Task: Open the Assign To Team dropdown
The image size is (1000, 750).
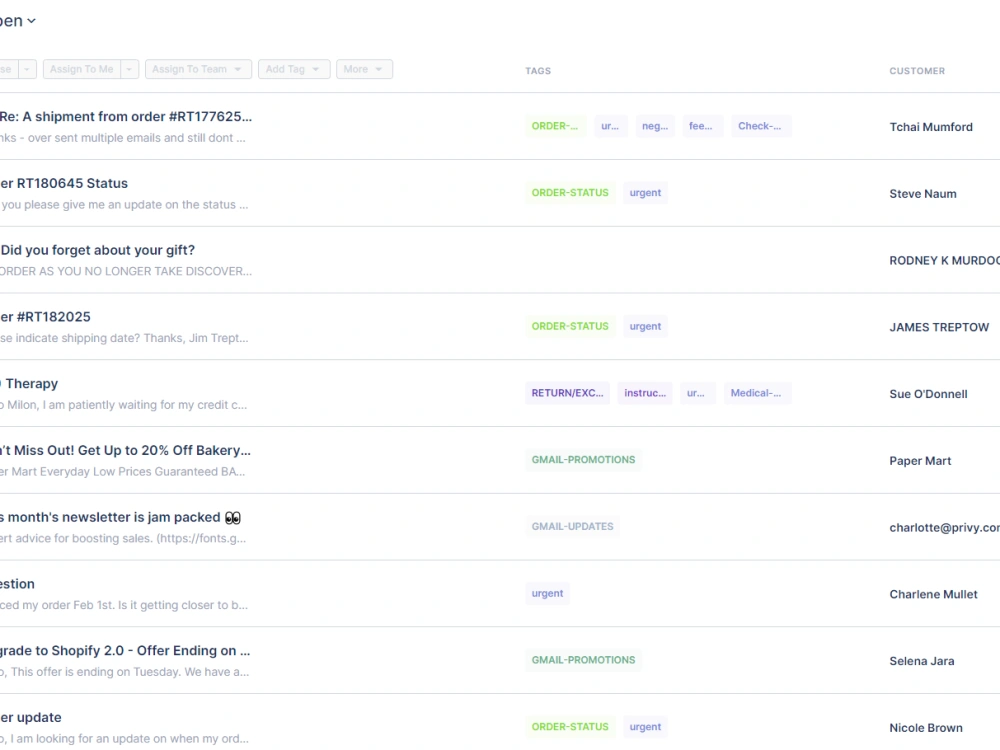Action: (x=198, y=69)
